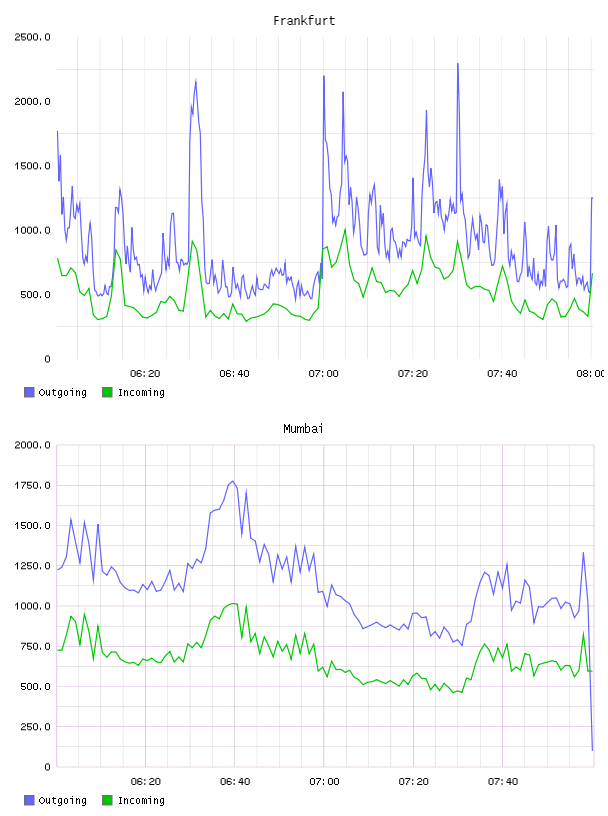Click the 750.0 y-axis label on Mumbai chart
The height and width of the screenshot is (816, 608).
tap(36, 647)
